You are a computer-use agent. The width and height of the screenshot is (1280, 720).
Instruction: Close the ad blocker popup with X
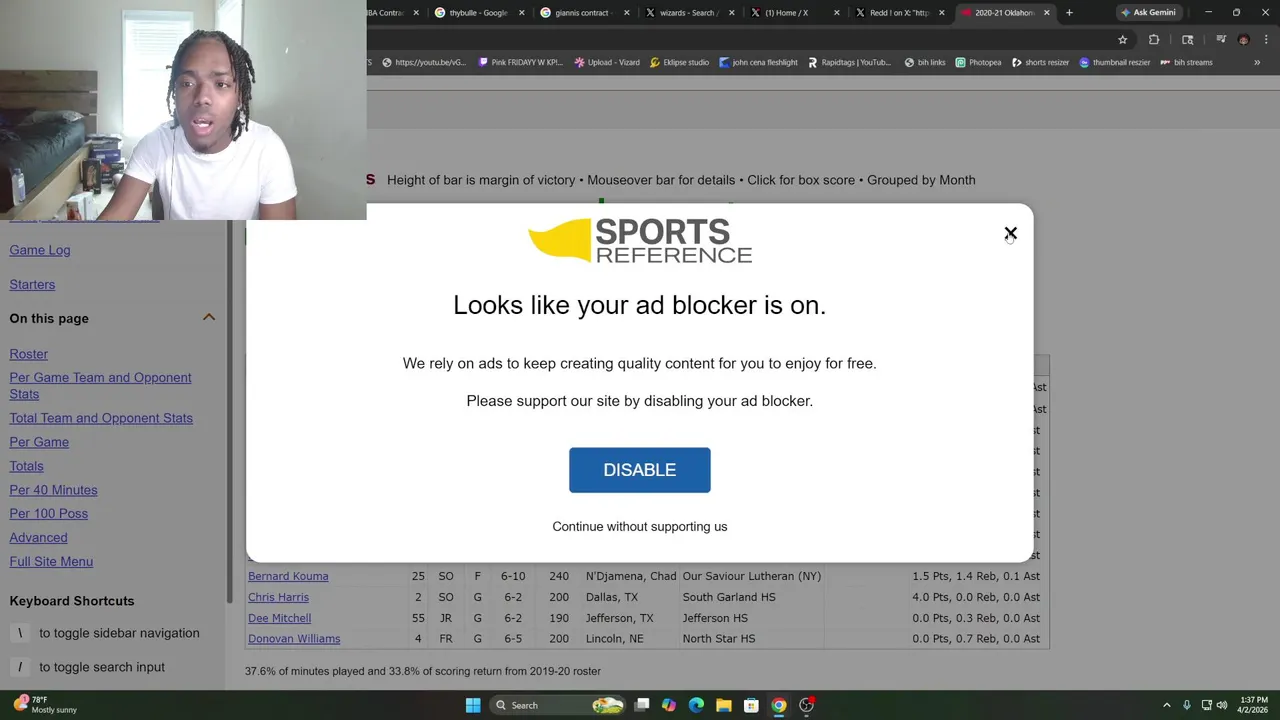click(1010, 233)
